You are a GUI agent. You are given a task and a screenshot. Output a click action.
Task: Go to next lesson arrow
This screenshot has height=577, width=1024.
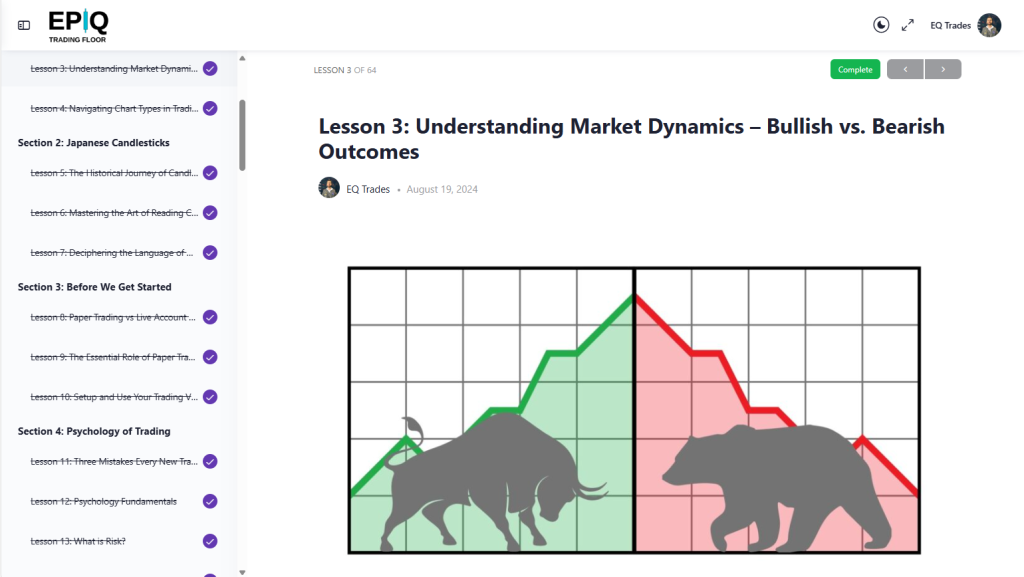click(x=943, y=69)
